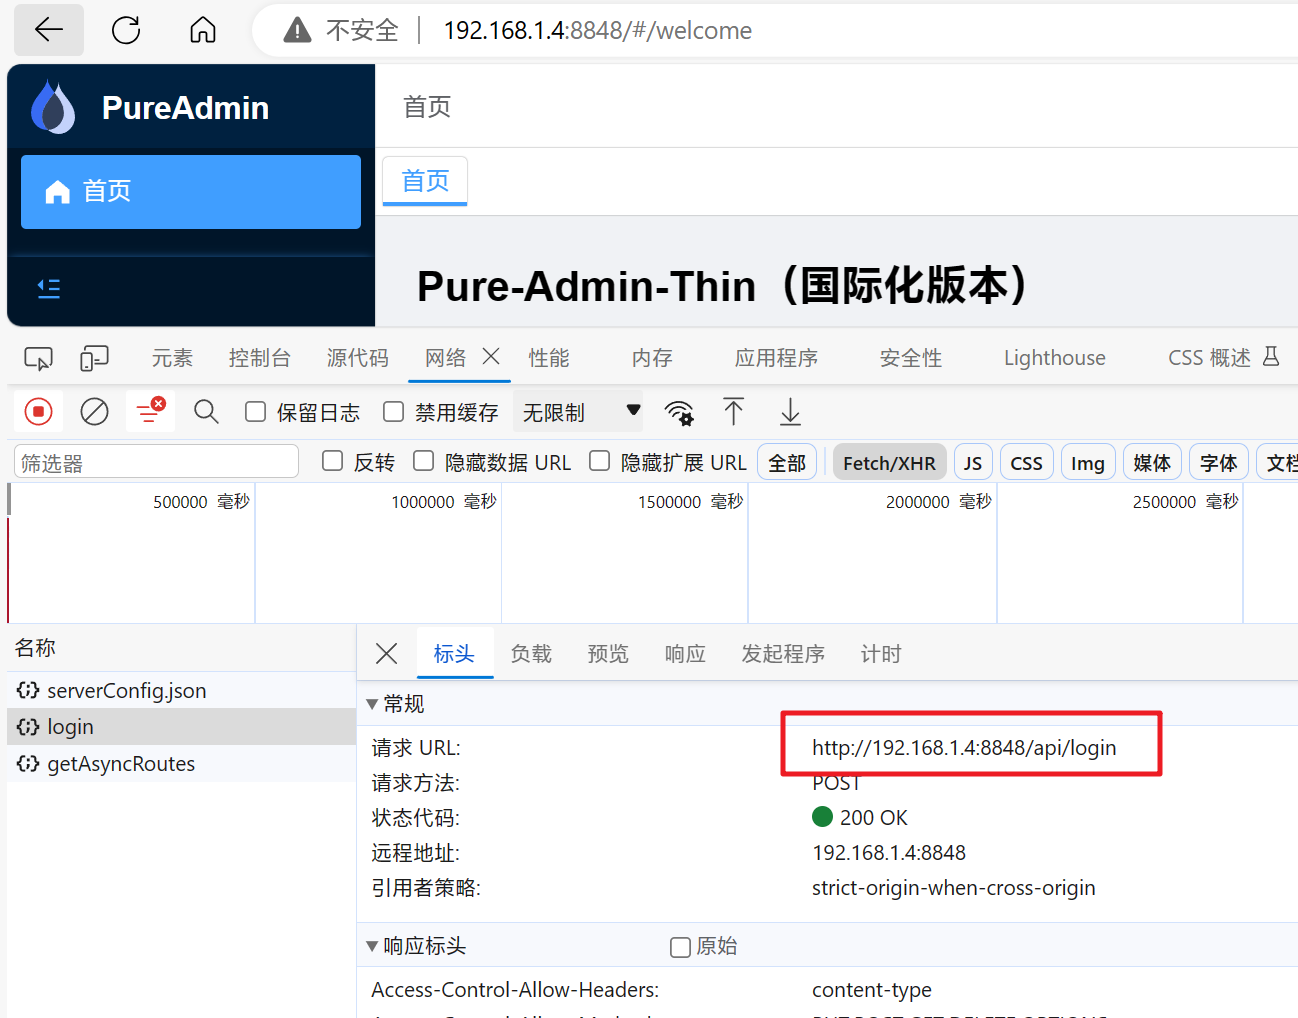Open the 安全性 tab
1298x1018 pixels.
click(911, 358)
